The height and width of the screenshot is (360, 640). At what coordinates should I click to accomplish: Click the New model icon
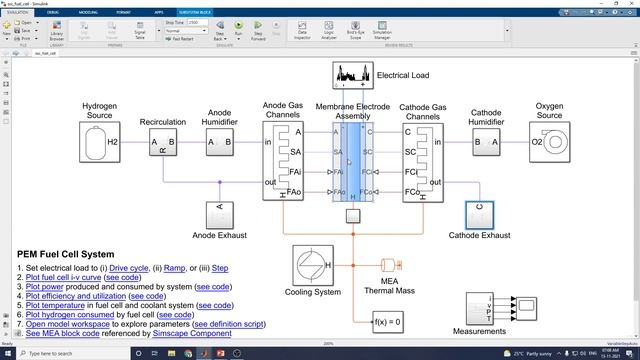(x=7, y=26)
